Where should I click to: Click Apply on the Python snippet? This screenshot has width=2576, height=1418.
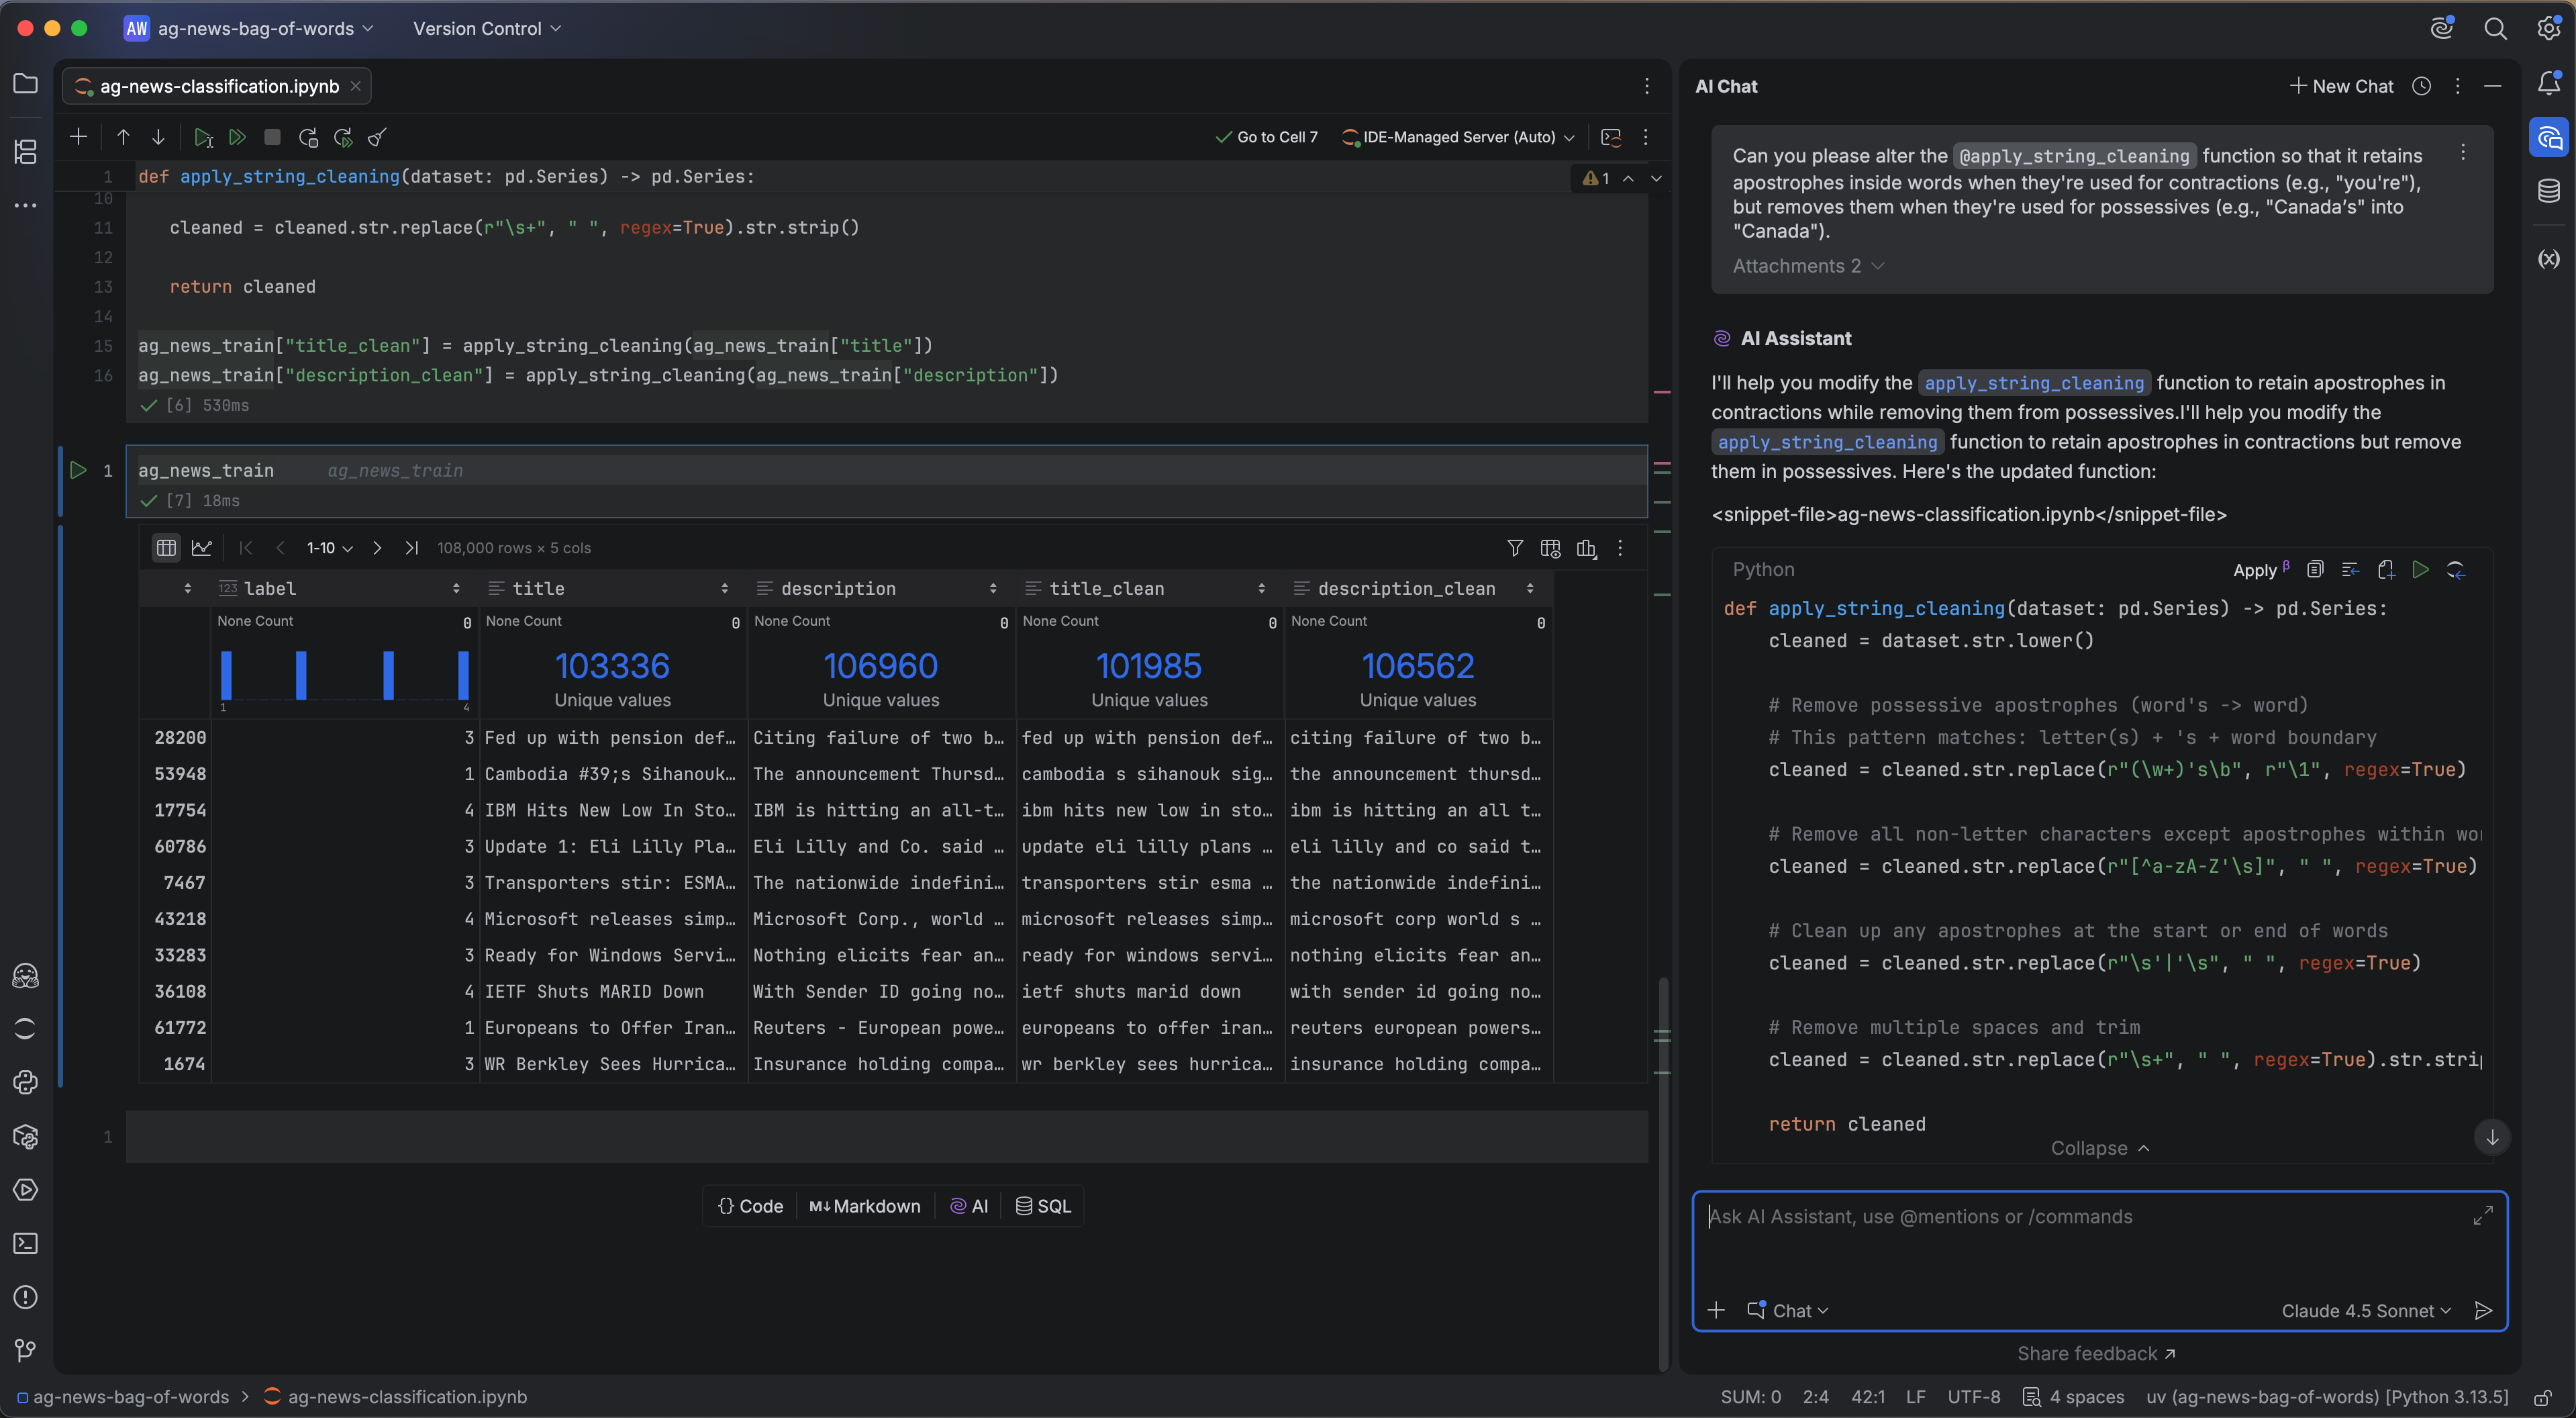tap(2254, 570)
